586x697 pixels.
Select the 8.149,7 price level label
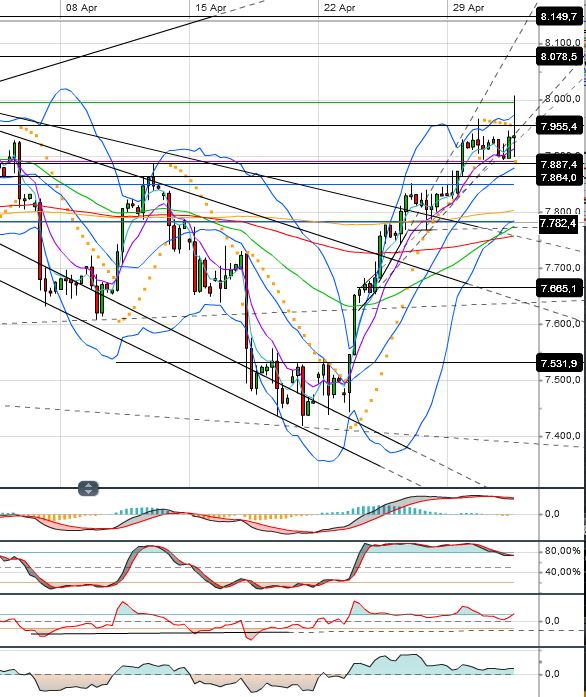point(559,17)
